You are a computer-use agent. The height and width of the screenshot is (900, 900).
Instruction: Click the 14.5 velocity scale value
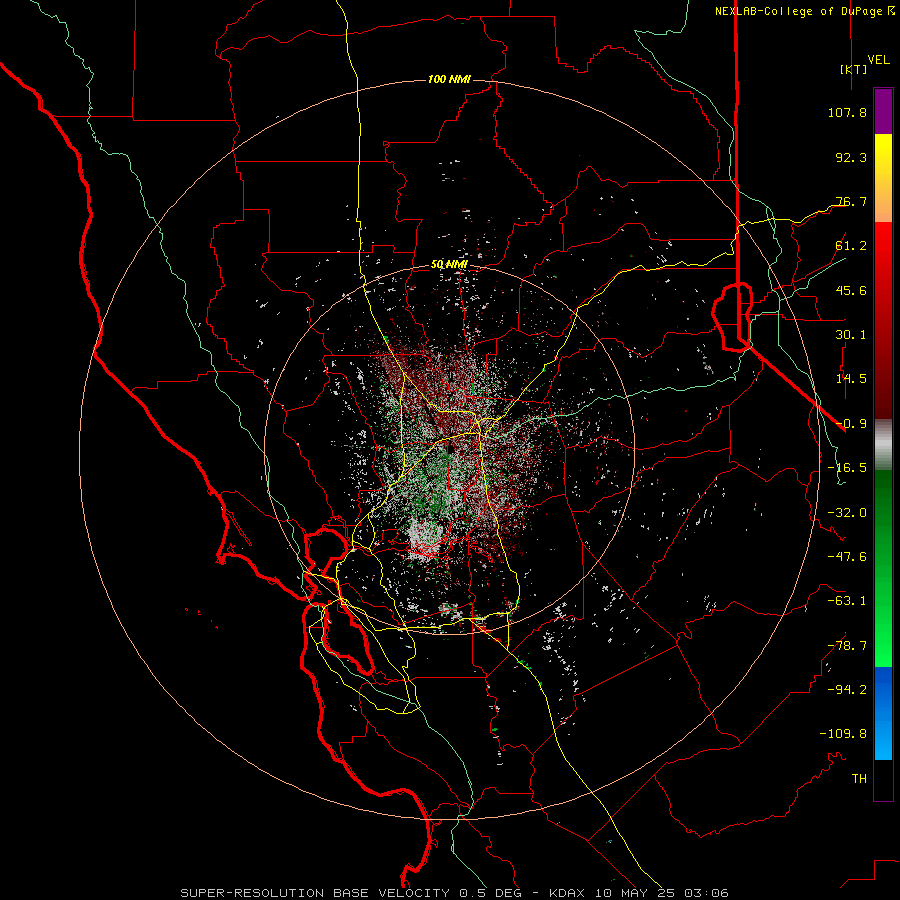pos(851,379)
